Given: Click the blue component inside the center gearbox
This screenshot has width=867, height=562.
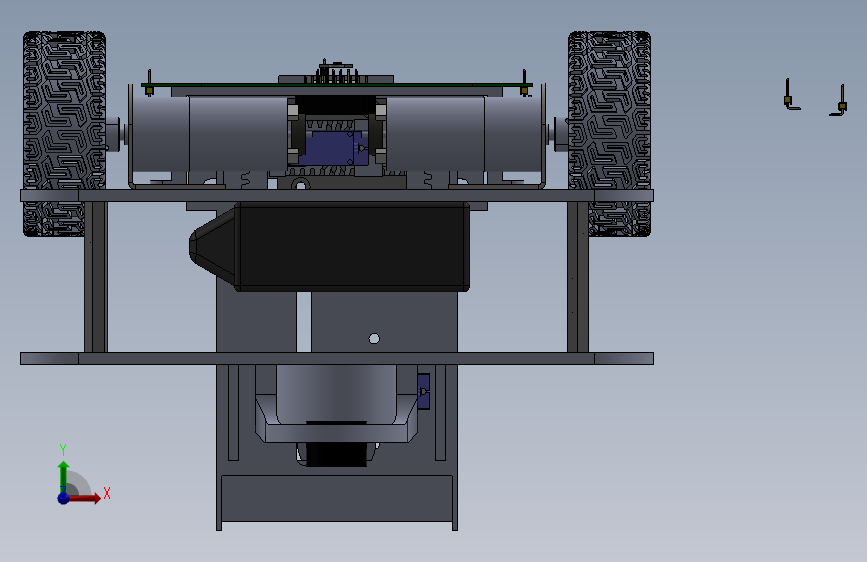Looking at the screenshot, I should (x=332, y=148).
